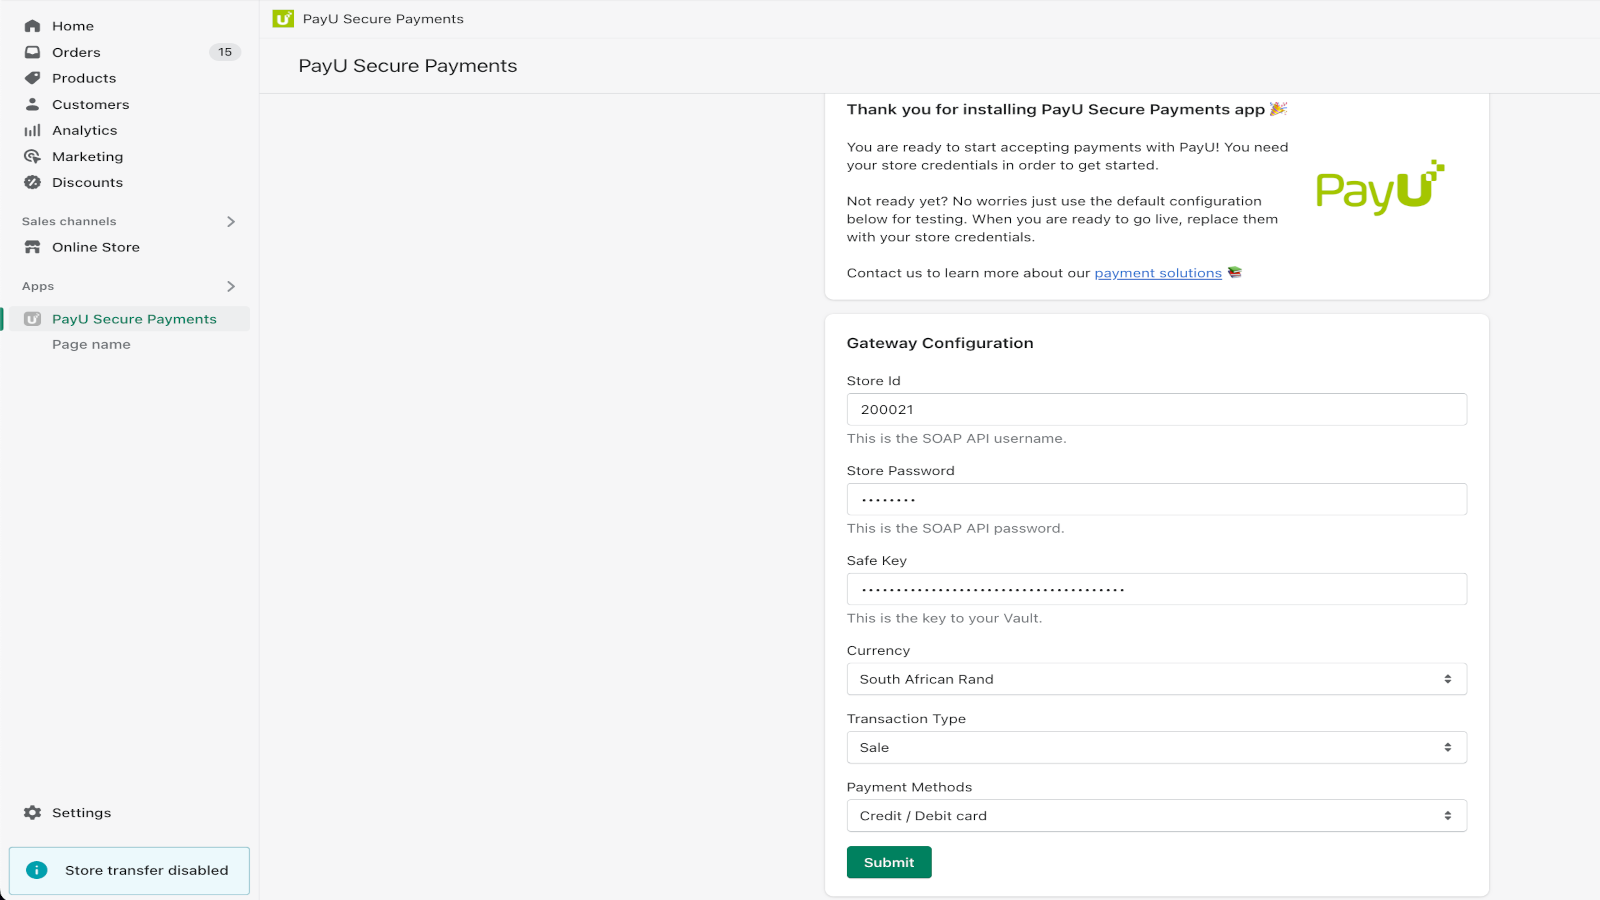This screenshot has height=900, width=1600.
Task: Follow the payment solutions link
Action: click(x=1158, y=273)
